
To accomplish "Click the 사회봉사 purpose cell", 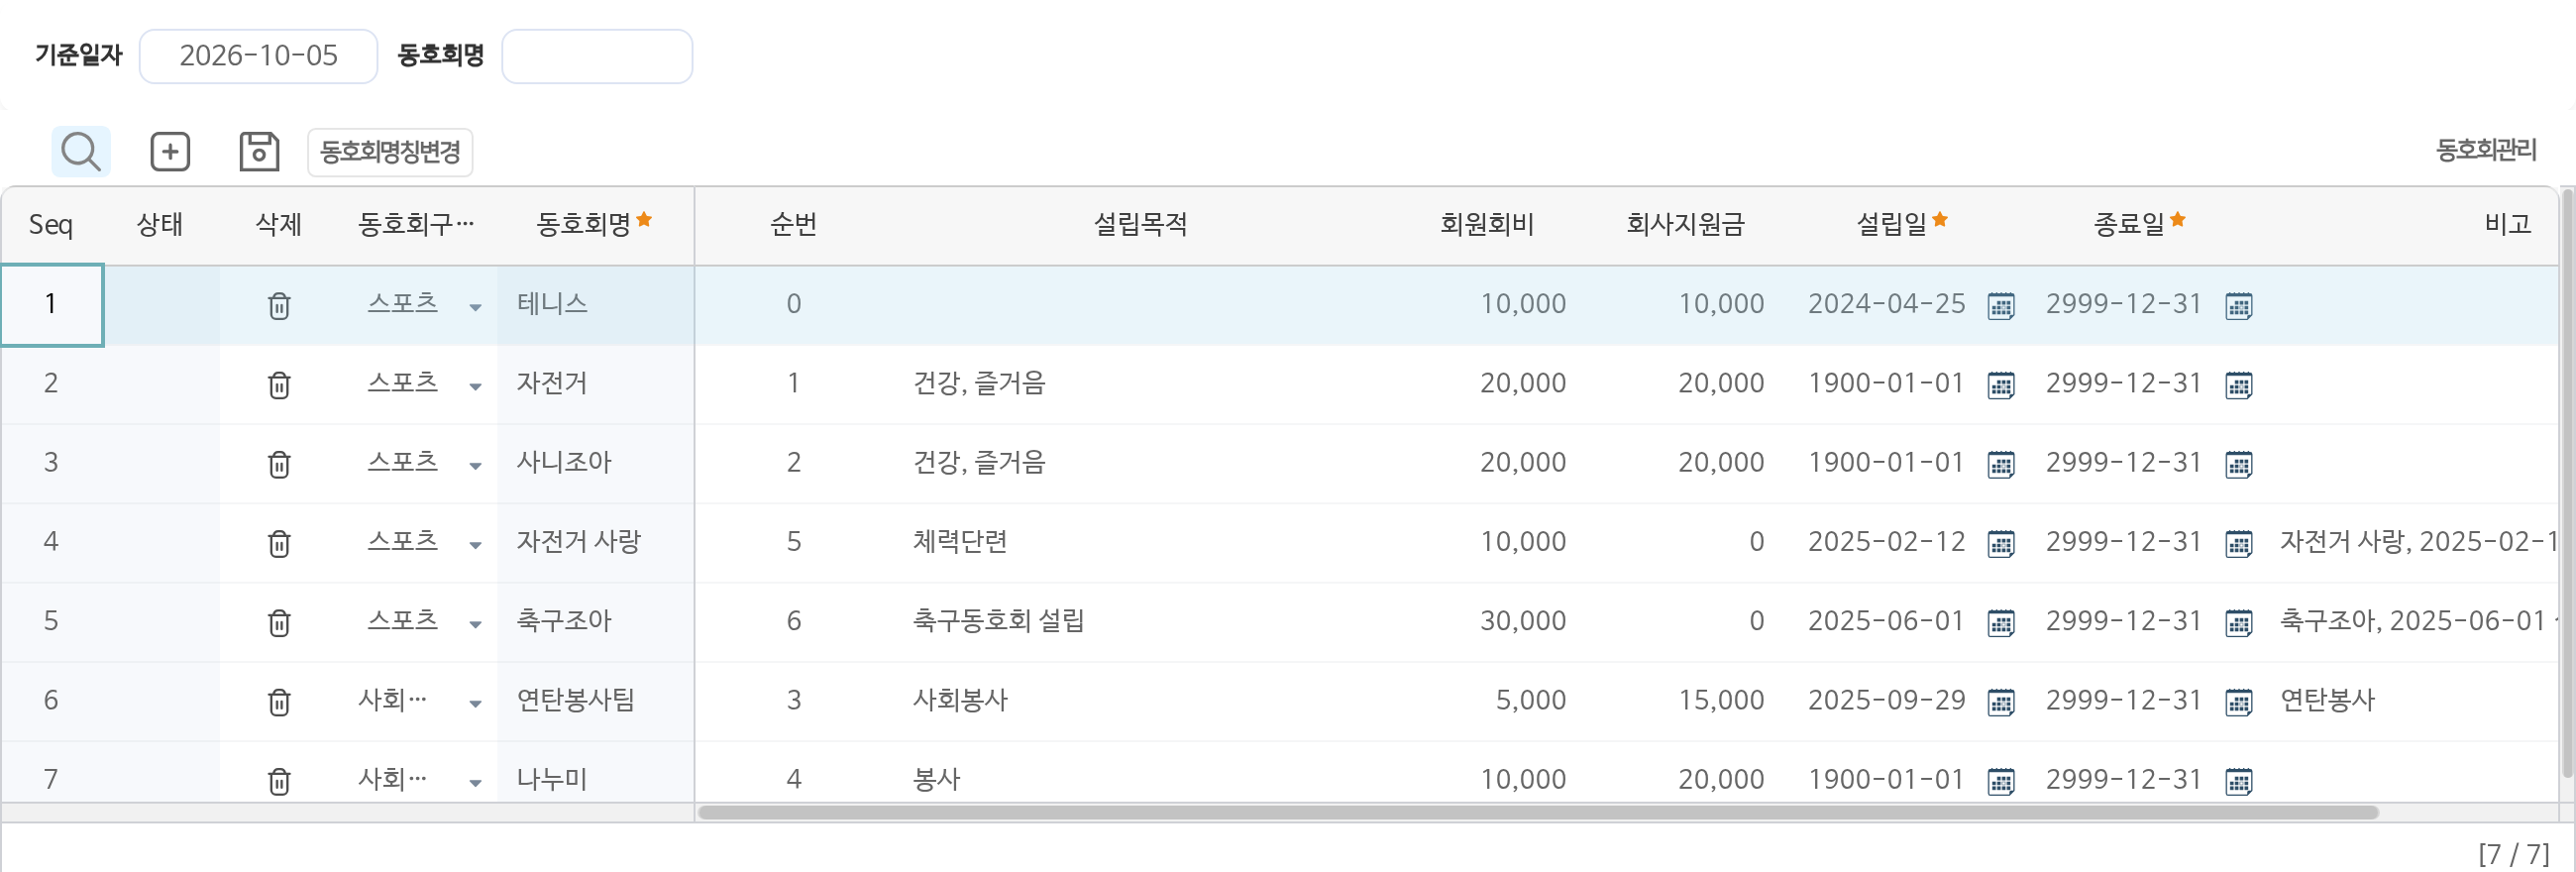I will (x=1140, y=700).
